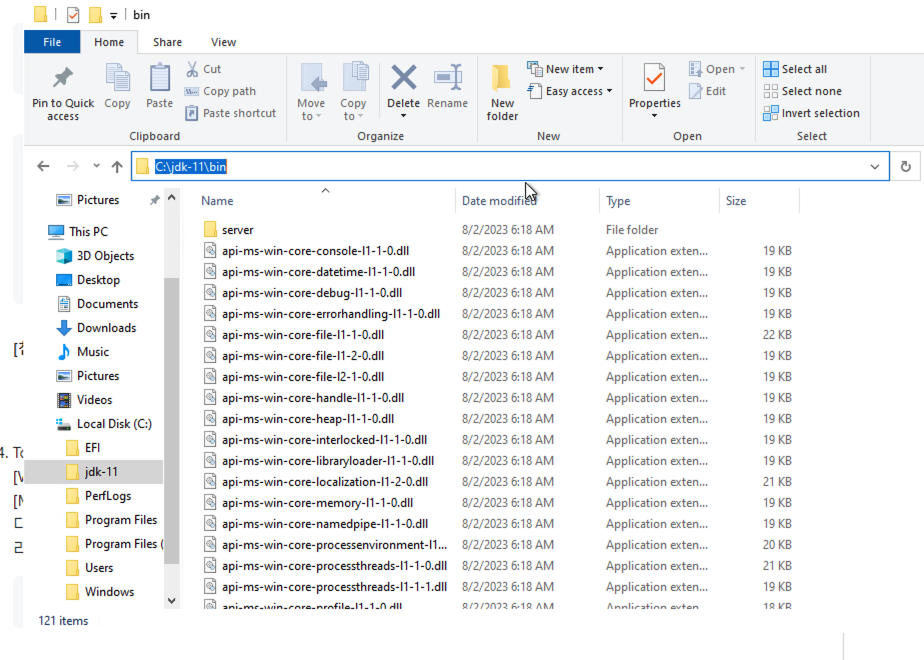924x660 pixels.
Task: Select Local Disk (C:) in navigation pane
Action: 104,424
